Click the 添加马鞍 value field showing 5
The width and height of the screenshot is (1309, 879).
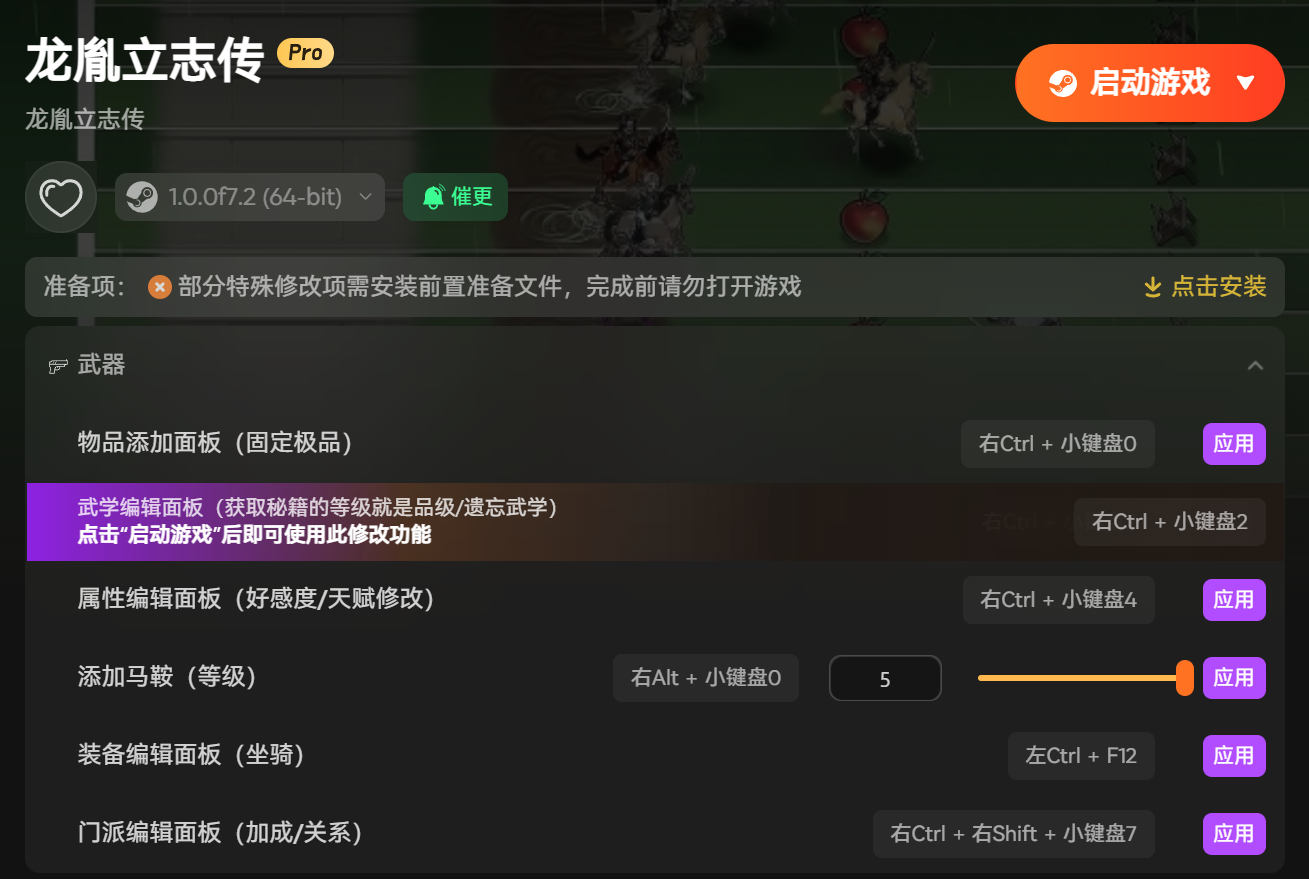(x=885, y=679)
